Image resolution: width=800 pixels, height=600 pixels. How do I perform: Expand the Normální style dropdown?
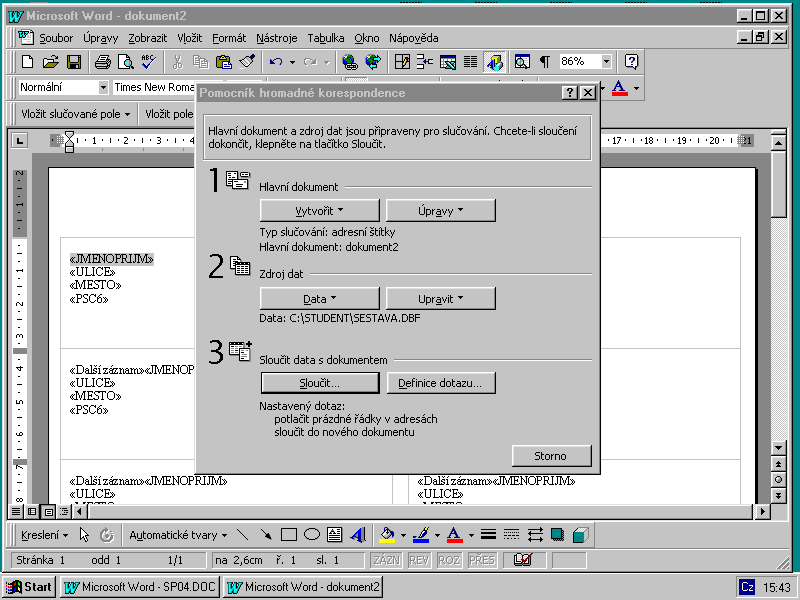pyautogui.click(x=103, y=88)
